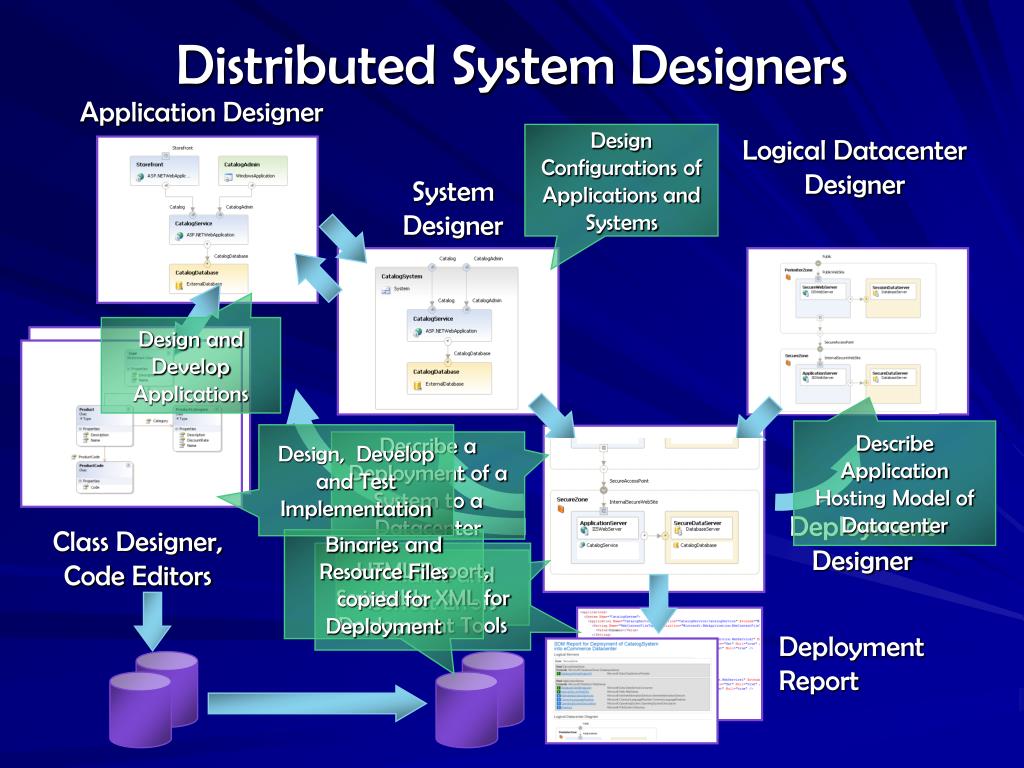Click the arrow below 'Class Designer, Code Editors'

[152, 620]
